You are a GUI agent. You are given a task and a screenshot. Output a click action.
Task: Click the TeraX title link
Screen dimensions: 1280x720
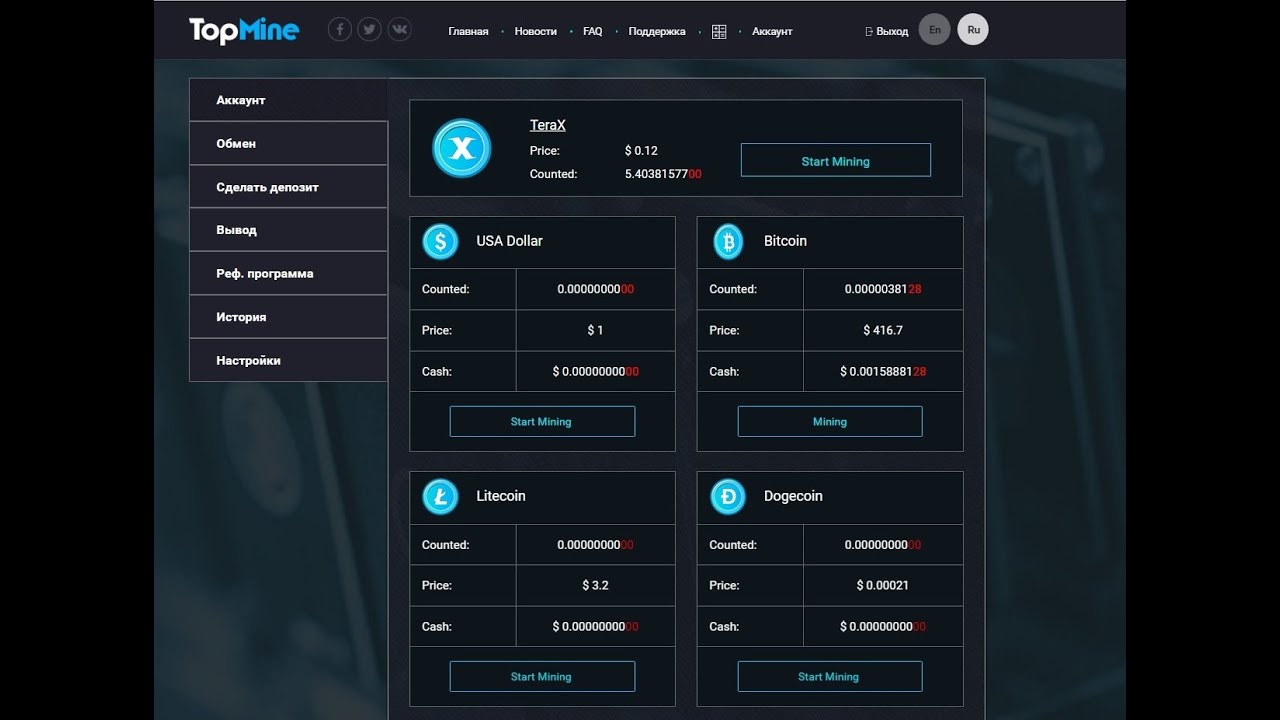[x=548, y=125]
